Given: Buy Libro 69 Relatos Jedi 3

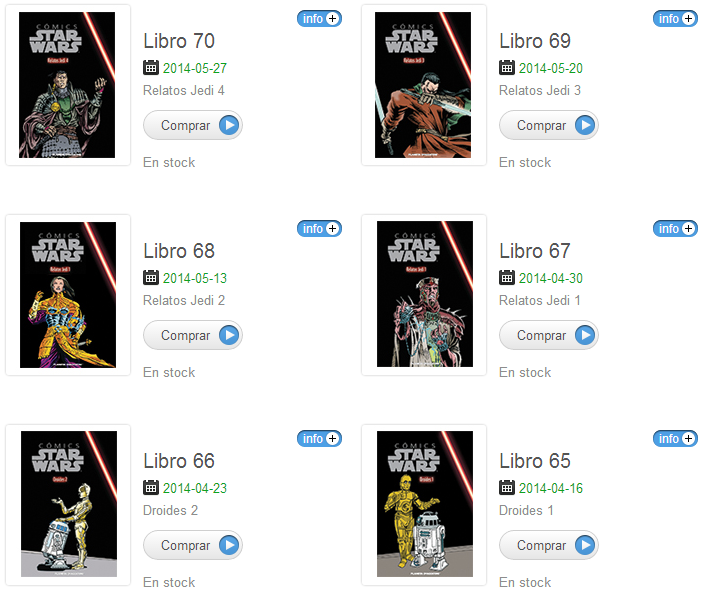Looking at the screenshot, I should (549, 125).
